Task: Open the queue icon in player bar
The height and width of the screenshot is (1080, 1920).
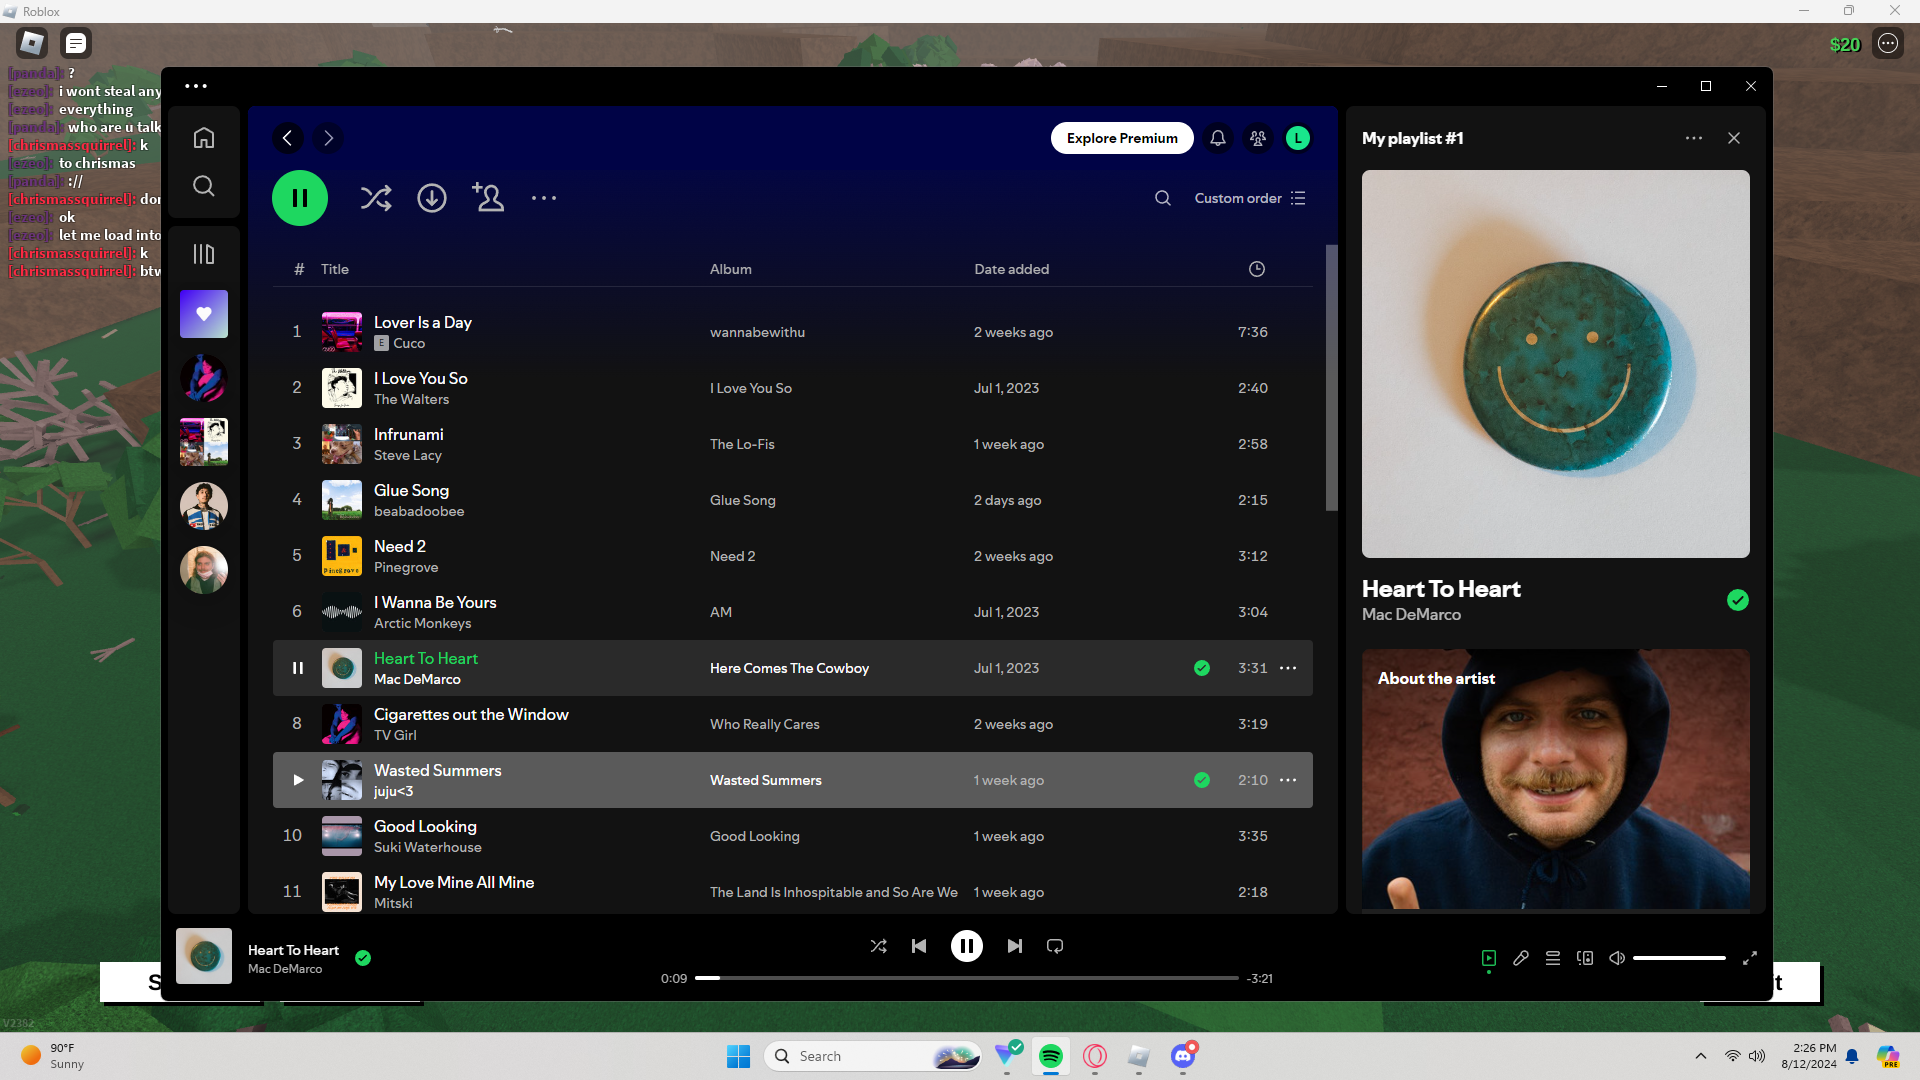Action: pyautogui.click(x=1553, y=958)
